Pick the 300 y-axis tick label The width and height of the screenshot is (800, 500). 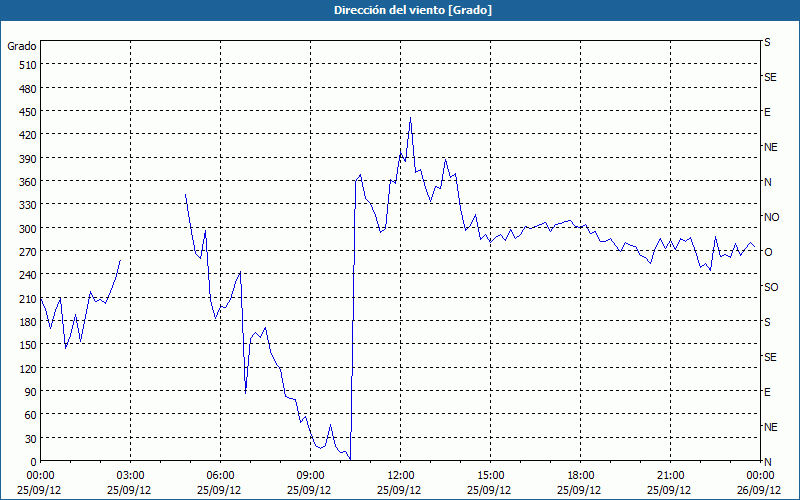28,228
